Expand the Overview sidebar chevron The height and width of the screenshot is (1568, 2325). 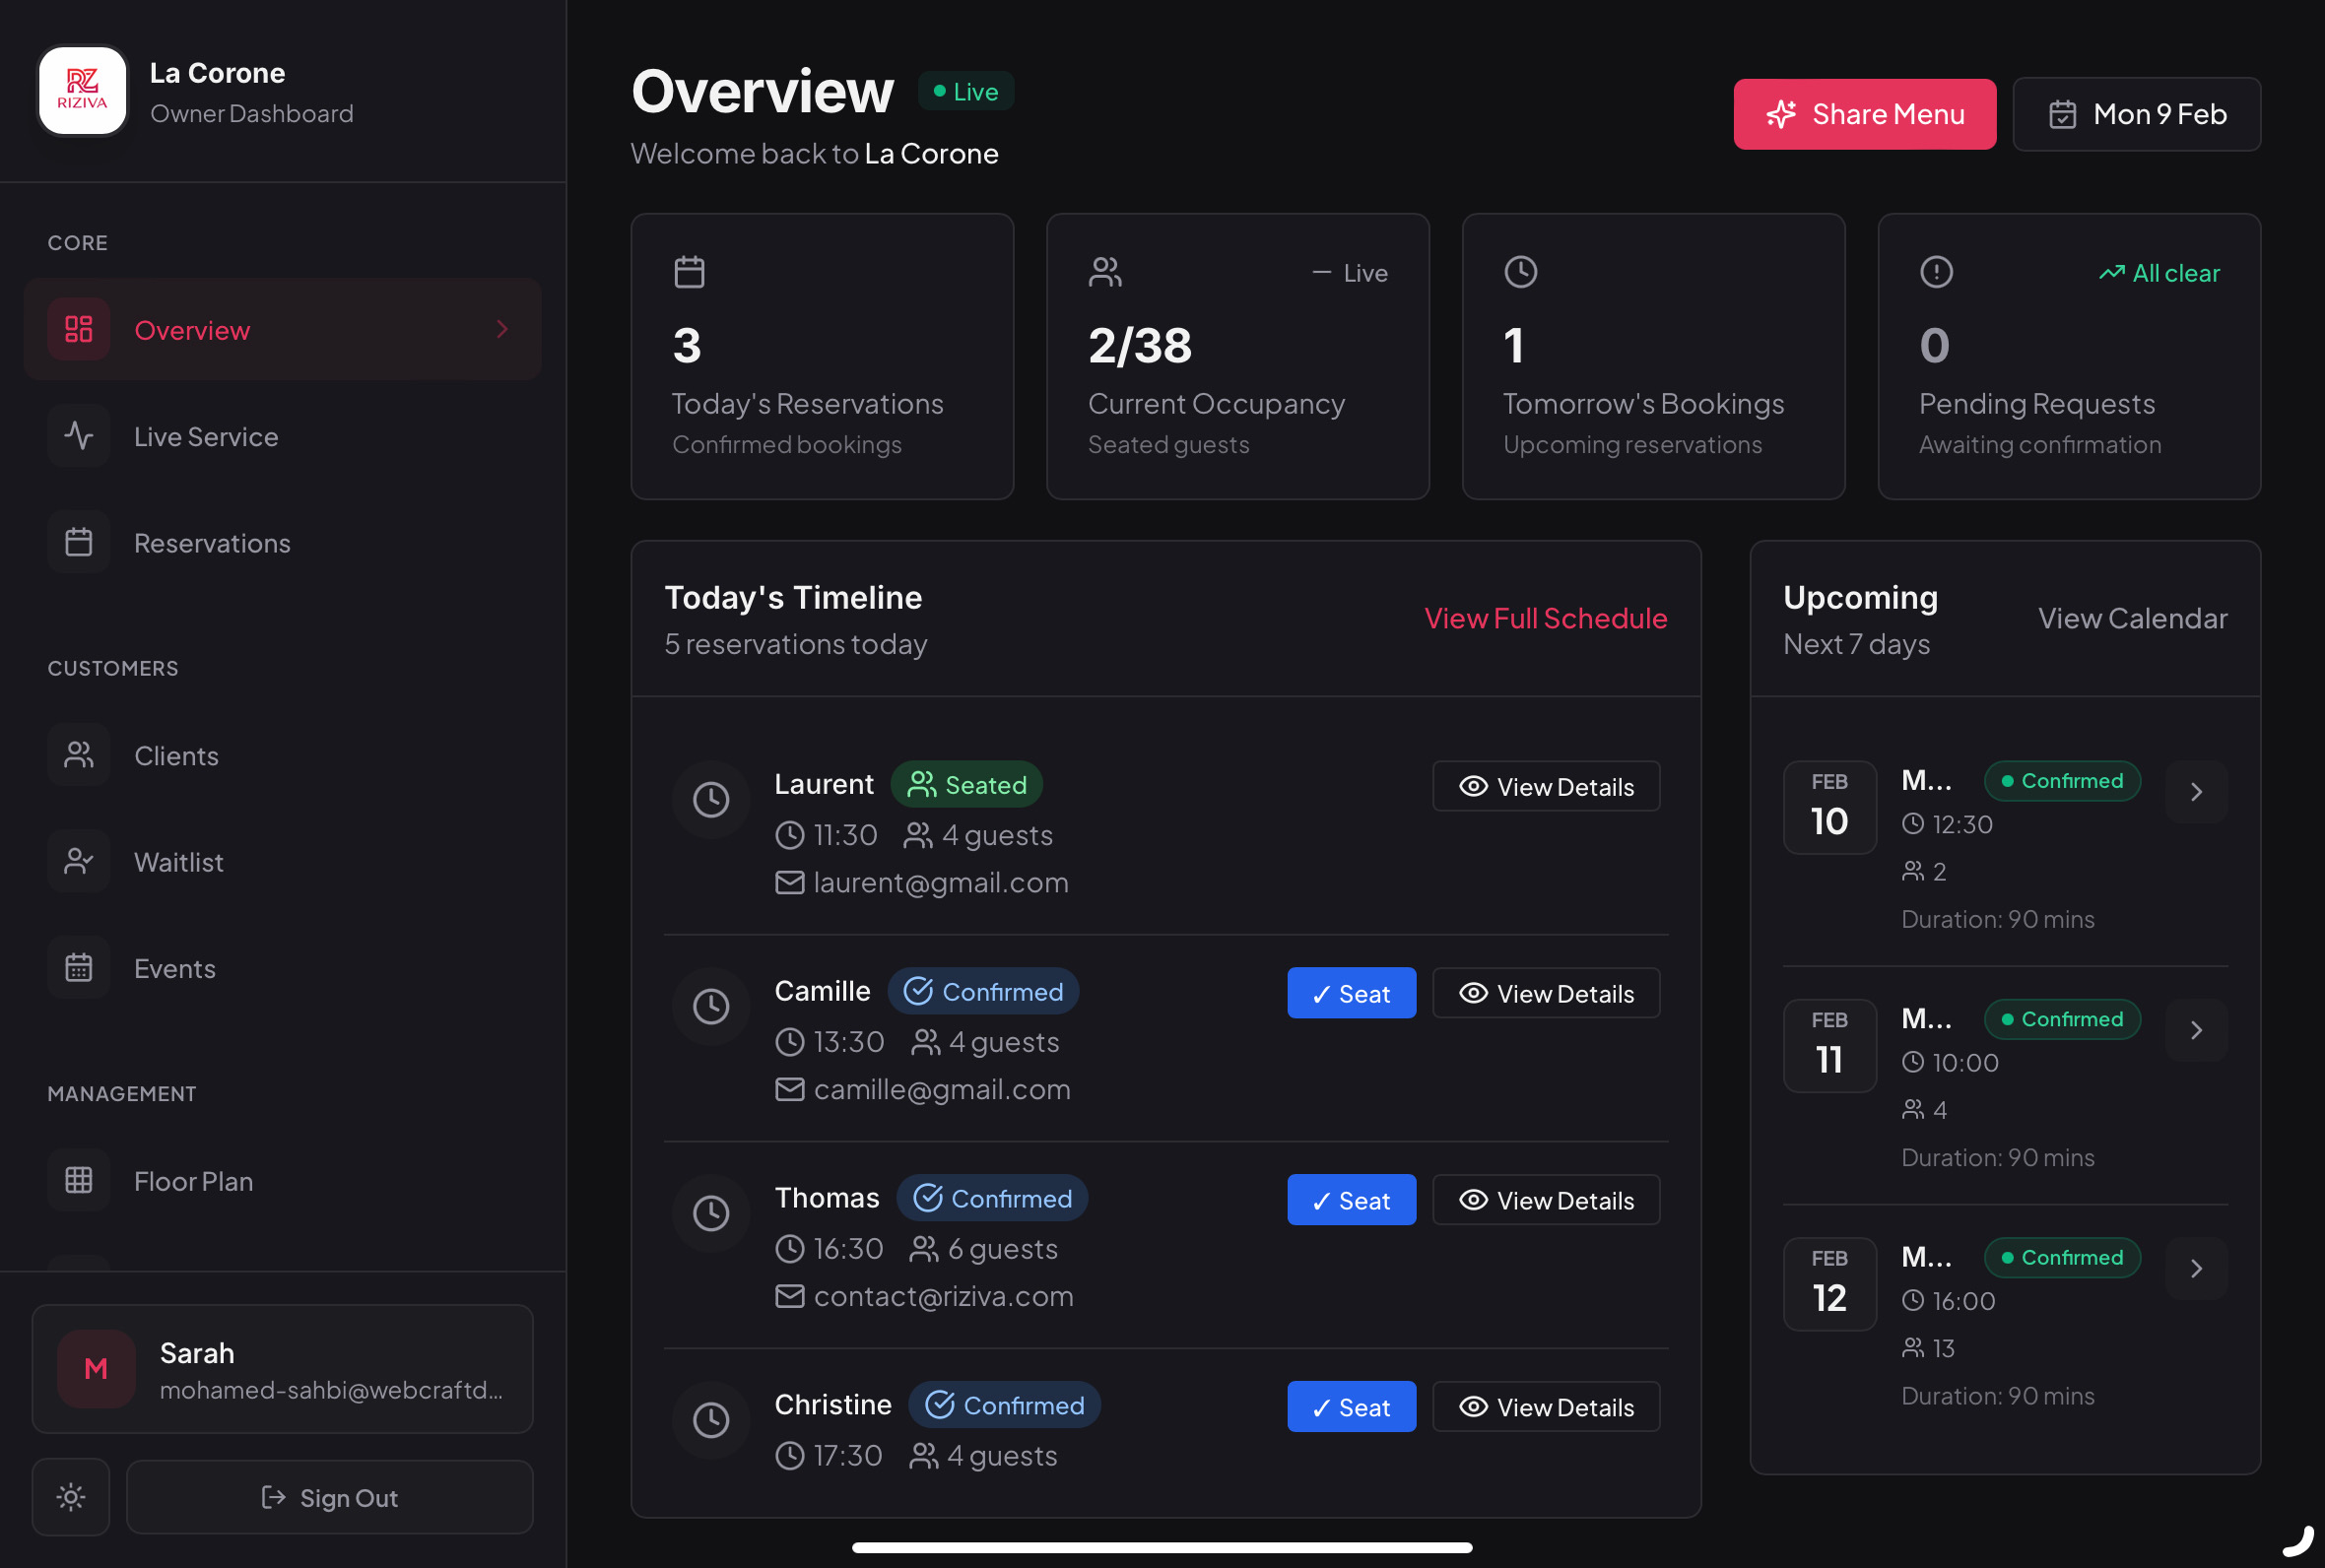503,329
